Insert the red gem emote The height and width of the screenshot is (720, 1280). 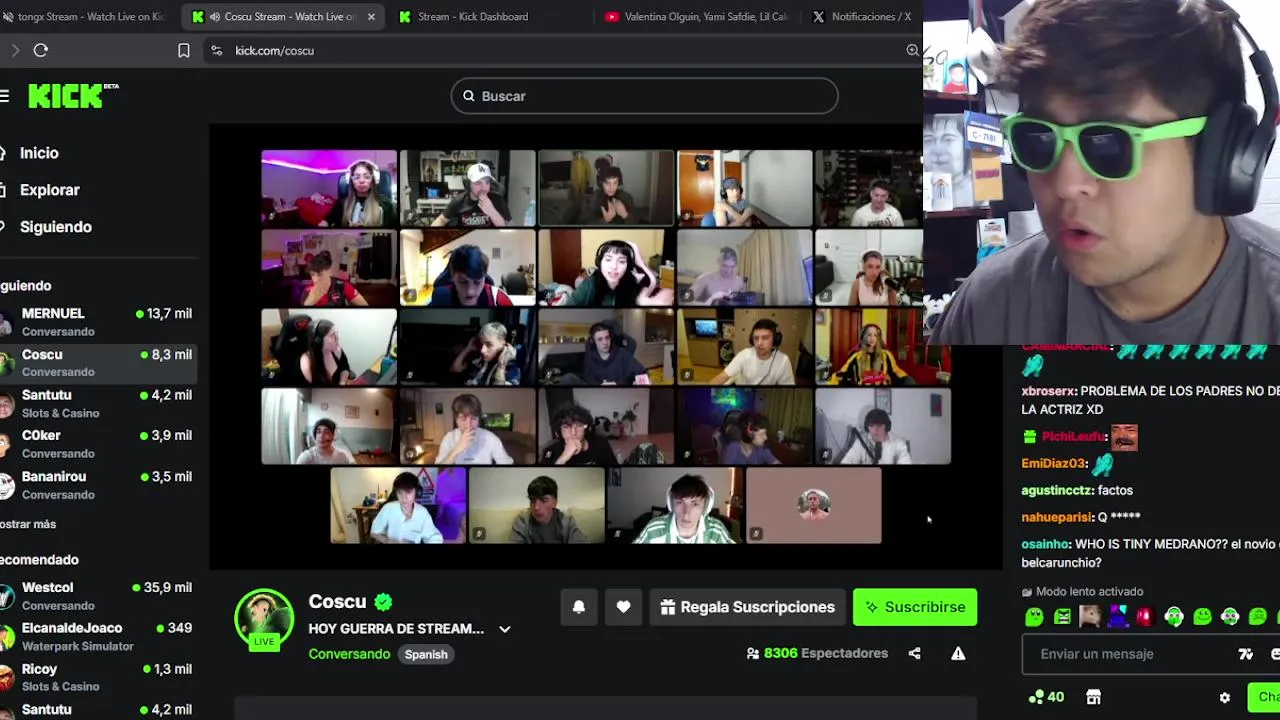[1145, 617]
